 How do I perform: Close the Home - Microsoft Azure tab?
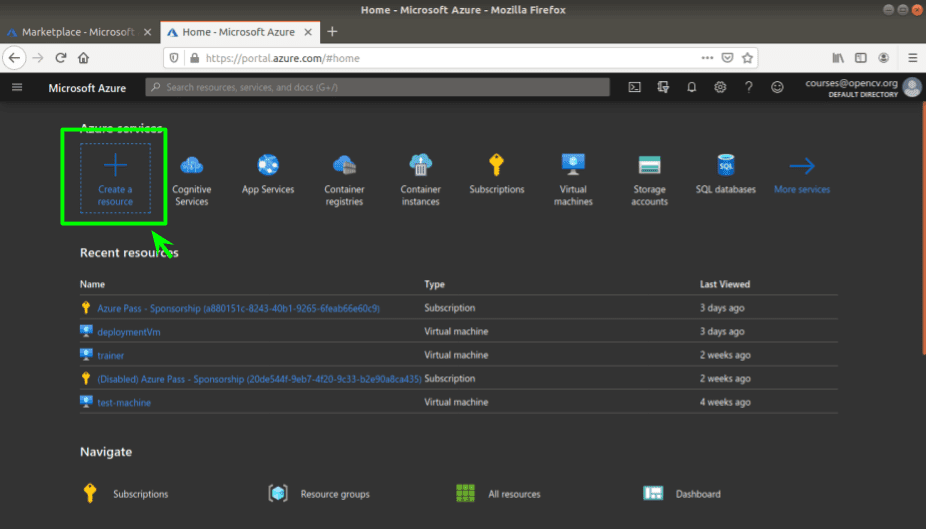point(308,32)
